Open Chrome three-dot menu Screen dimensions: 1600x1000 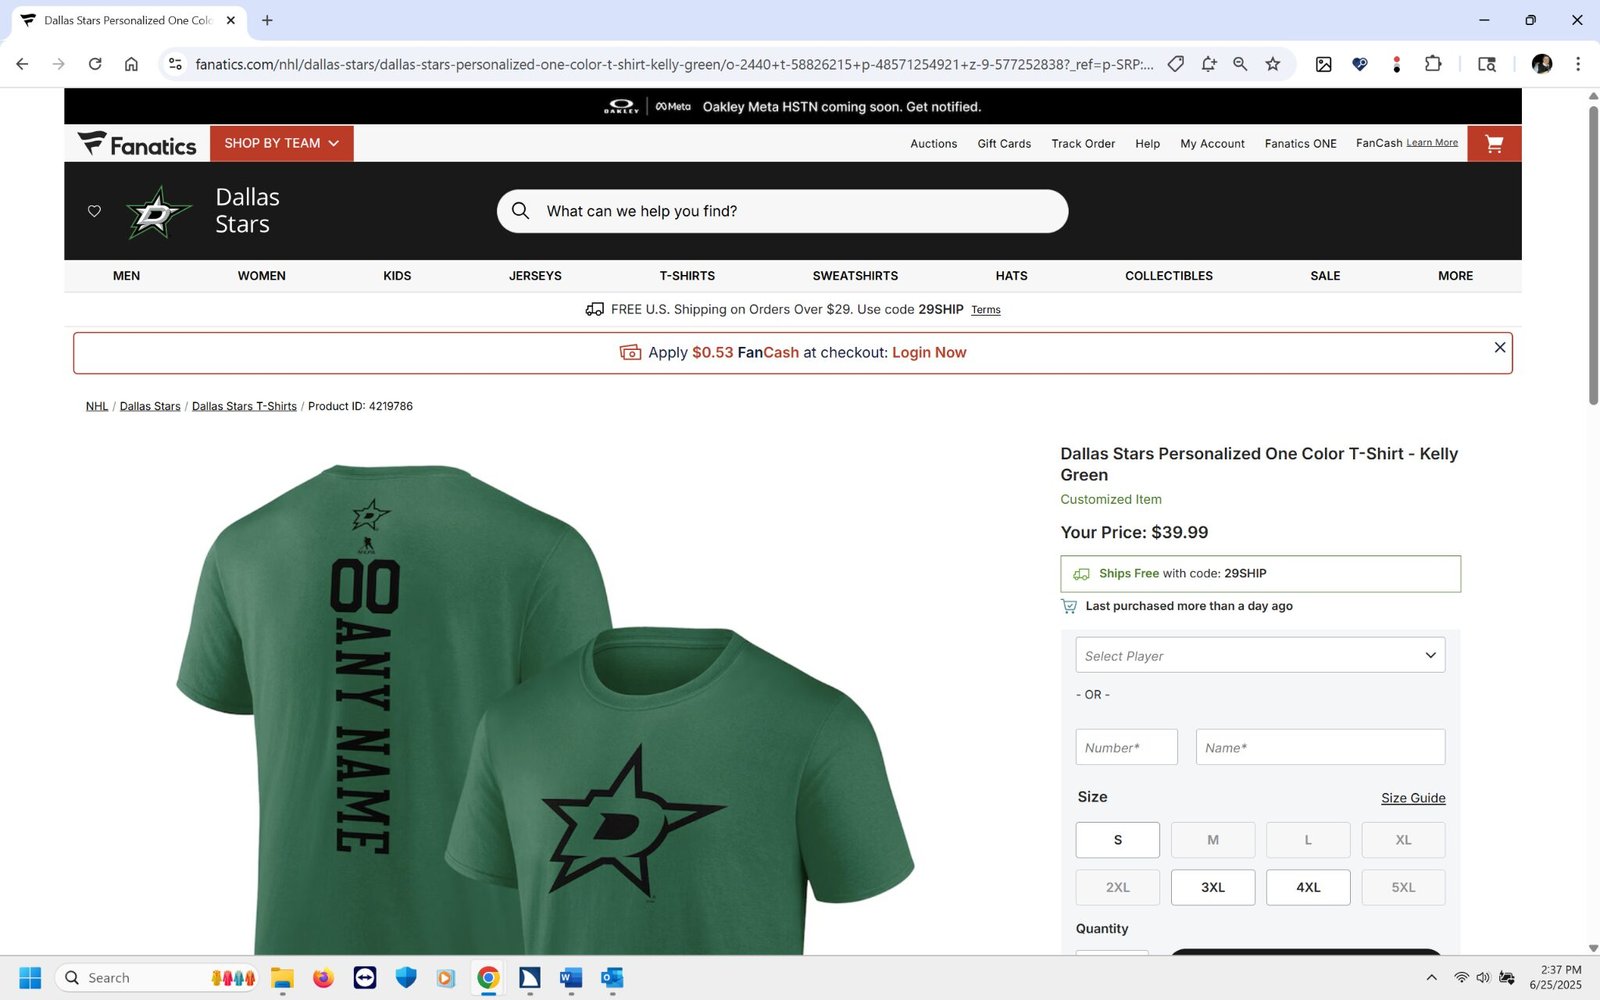point(1578,64)
